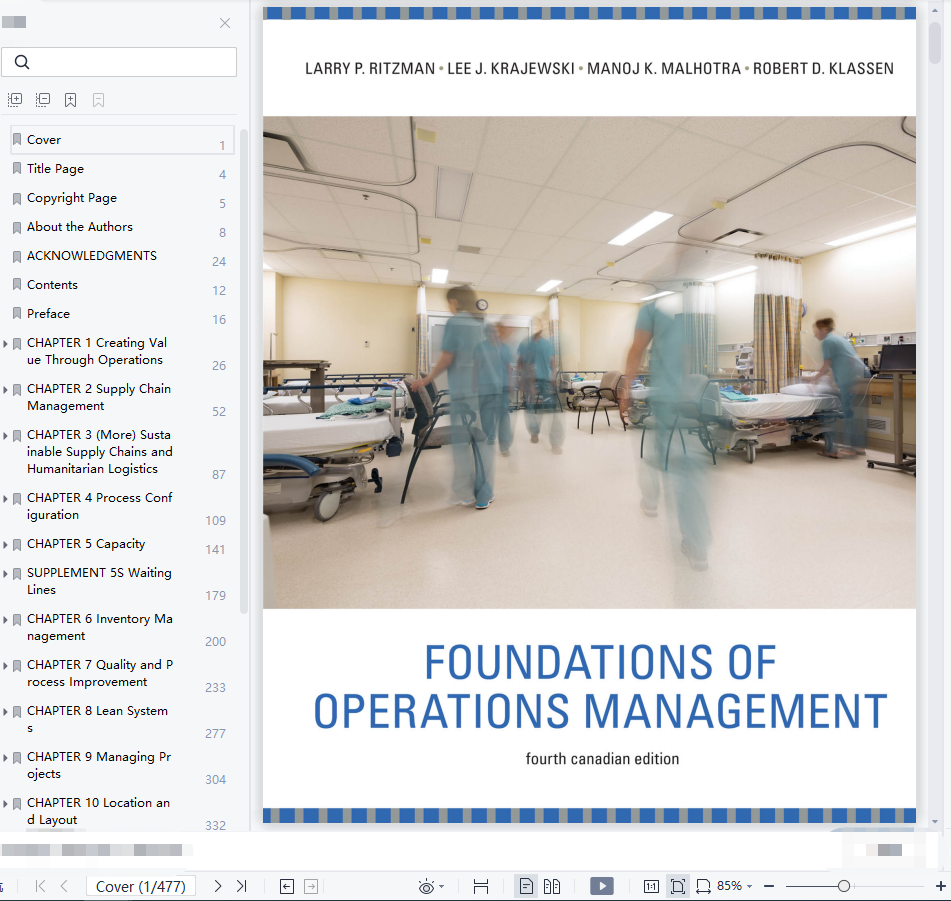Start the slideshow play mode
This screenshot has width=951, height=901.
(602, 886)
